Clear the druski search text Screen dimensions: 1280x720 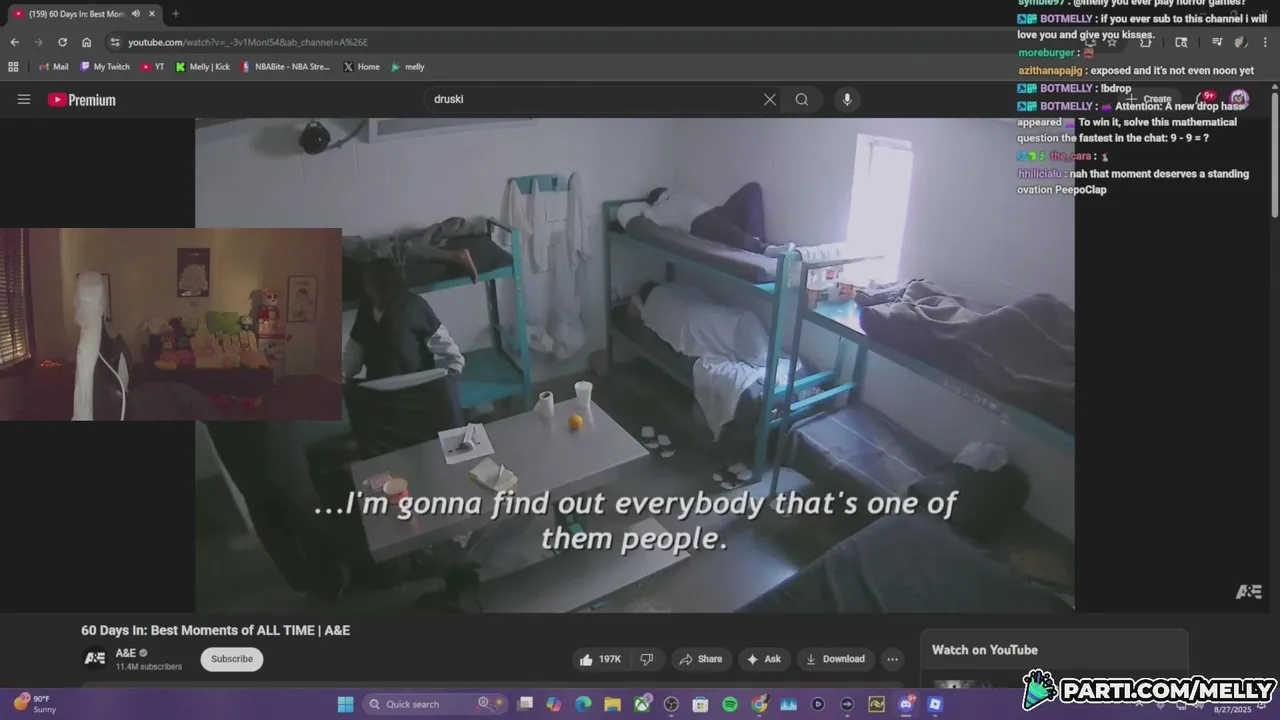(x=769, y=99)
